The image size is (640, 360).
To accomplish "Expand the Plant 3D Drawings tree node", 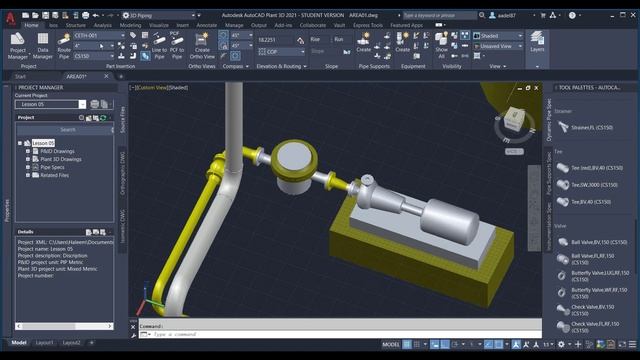I will click(28, 159).
